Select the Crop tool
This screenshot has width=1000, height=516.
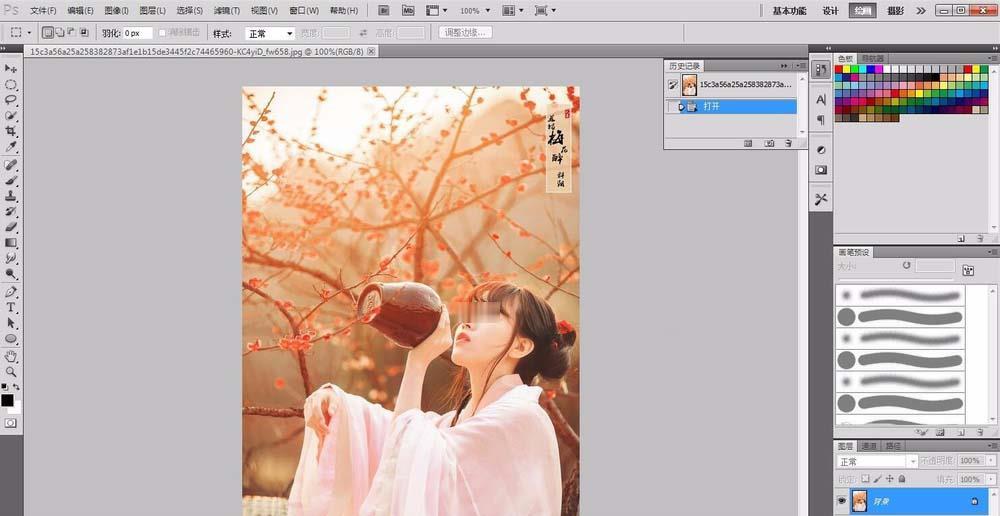[12, 131]
